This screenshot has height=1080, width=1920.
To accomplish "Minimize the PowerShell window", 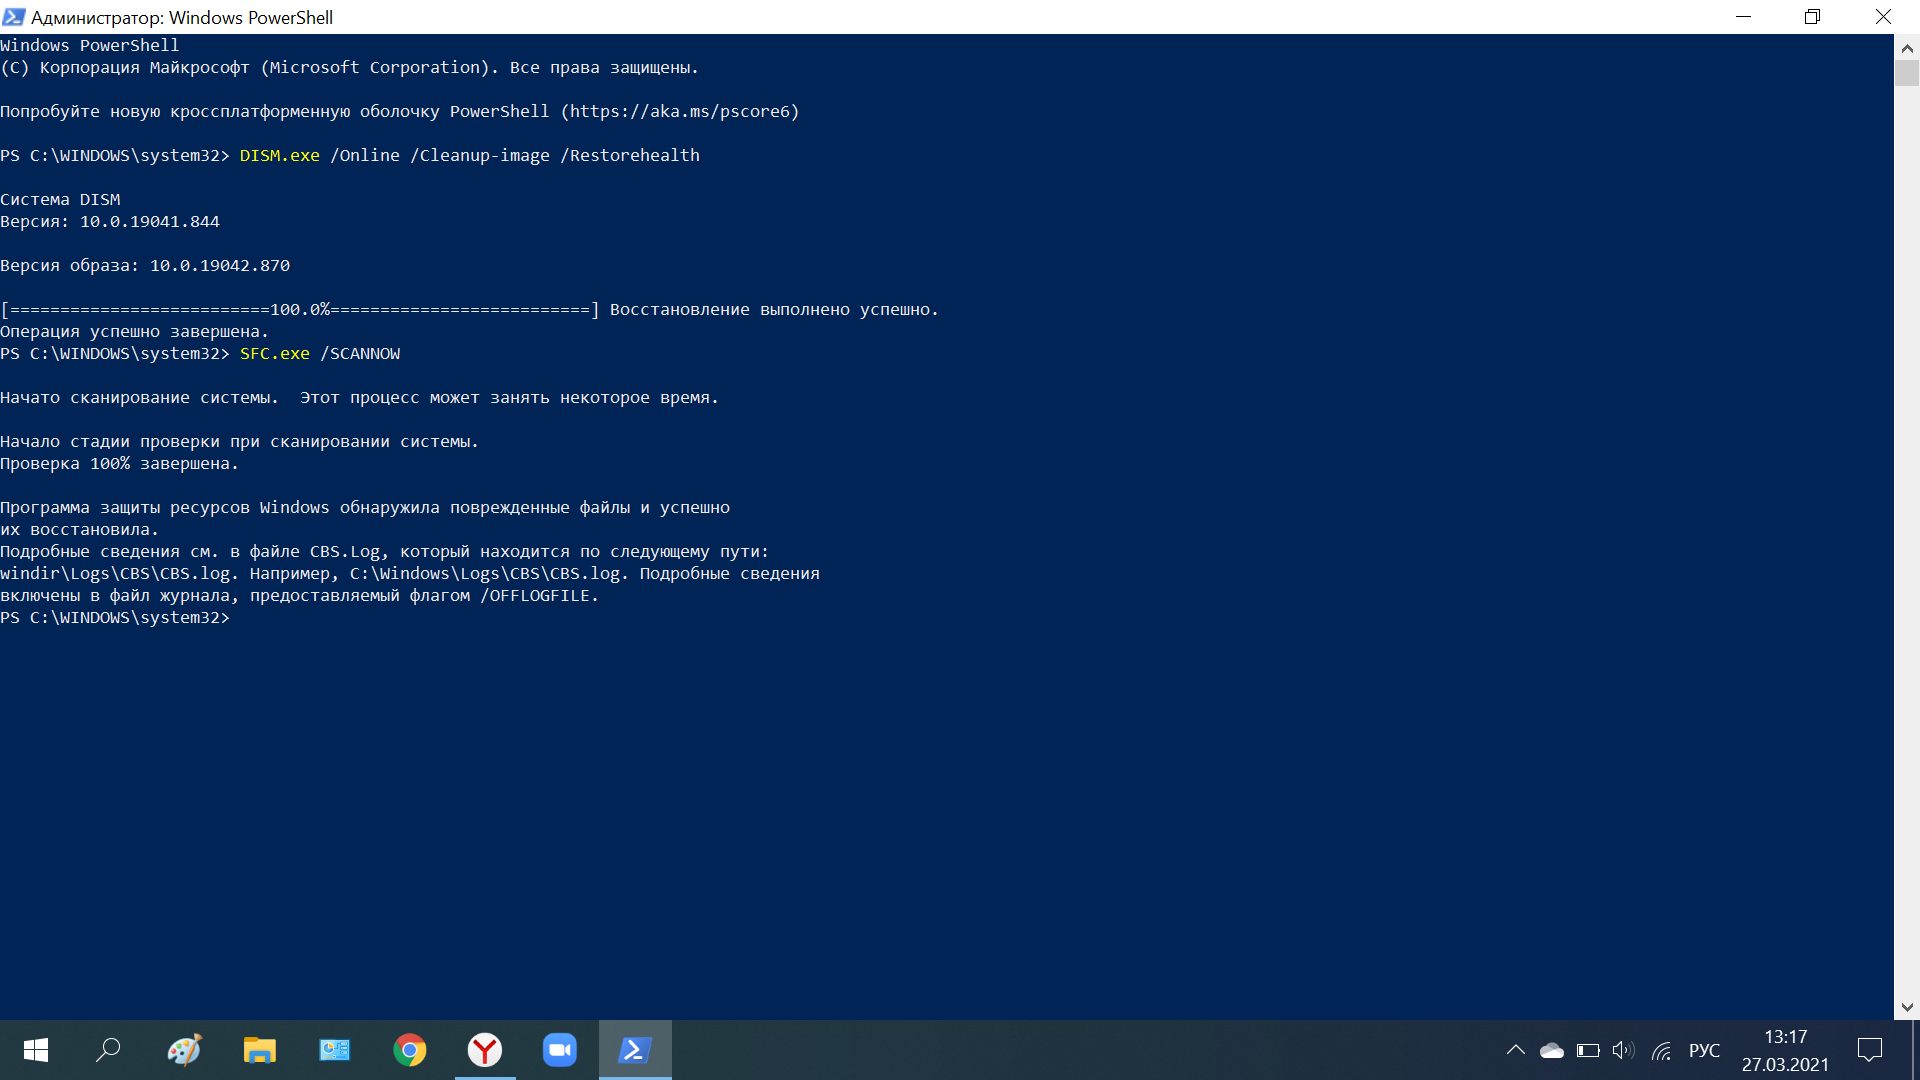I will 1743,17.
